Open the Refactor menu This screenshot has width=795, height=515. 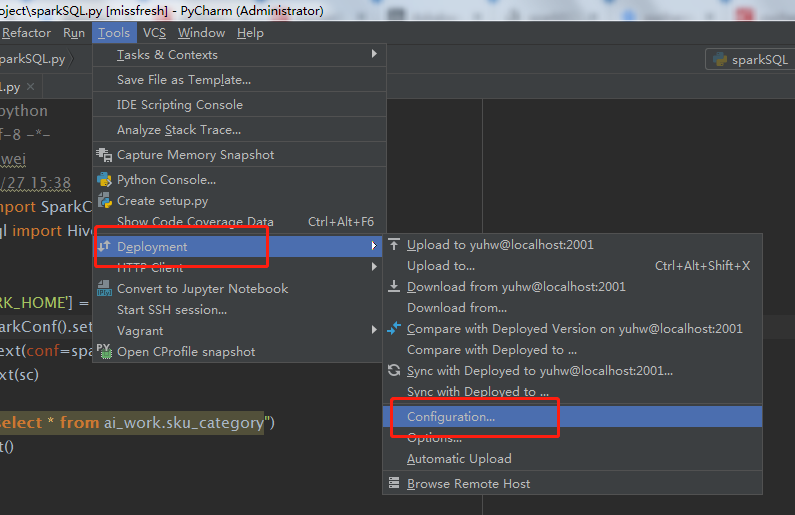(26, 33)
